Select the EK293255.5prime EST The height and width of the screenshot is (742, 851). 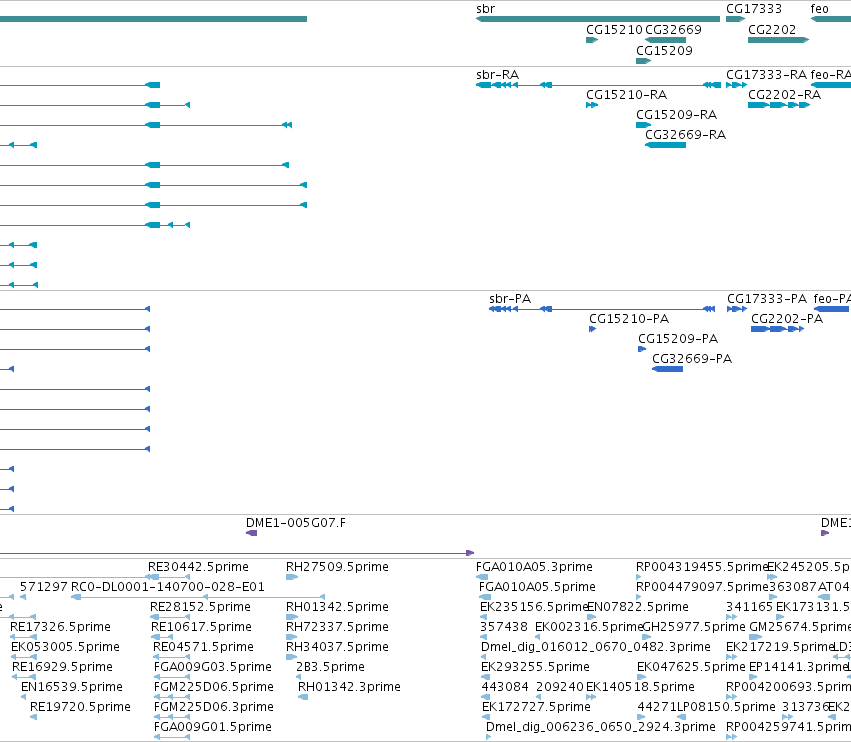tap(485, 677)
